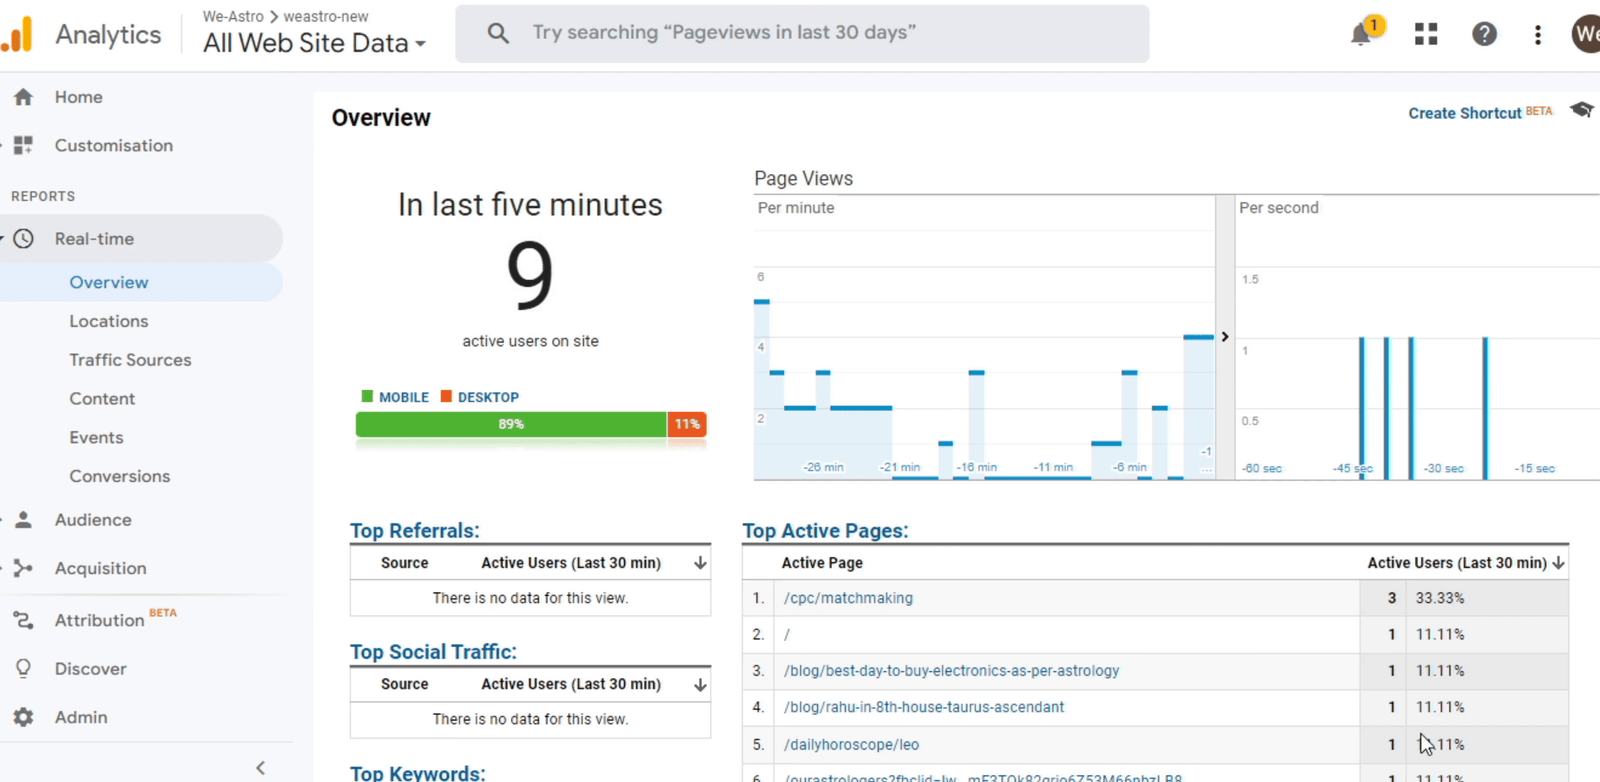
Task: Open the Top Social Traffic heading link
Action: [433, 652]
